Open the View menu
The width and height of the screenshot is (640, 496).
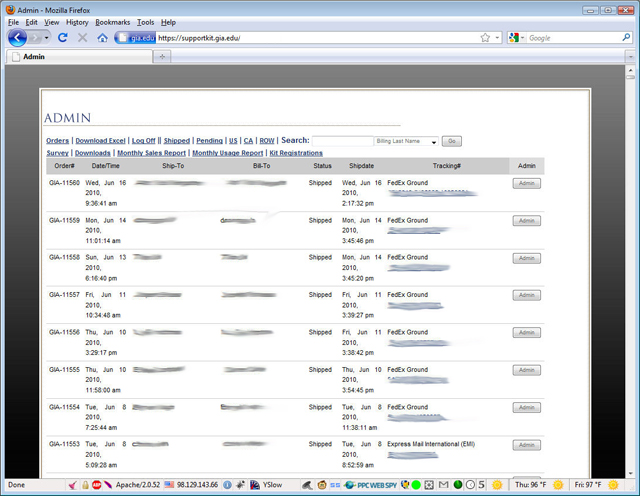coord(51,22)
